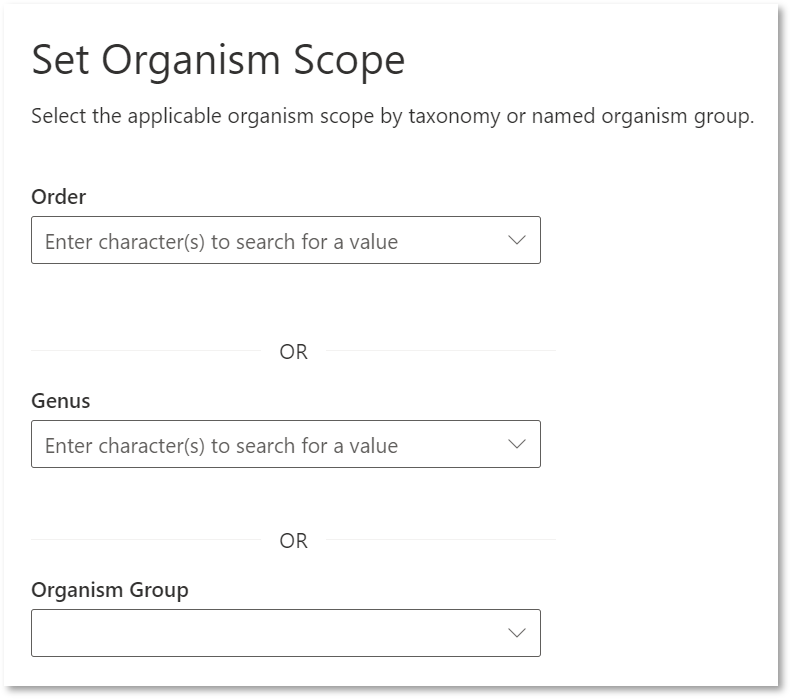791x699 pixels.
Task: Expand the Order dropdown chevron
Action: click(x=517, y=240)
